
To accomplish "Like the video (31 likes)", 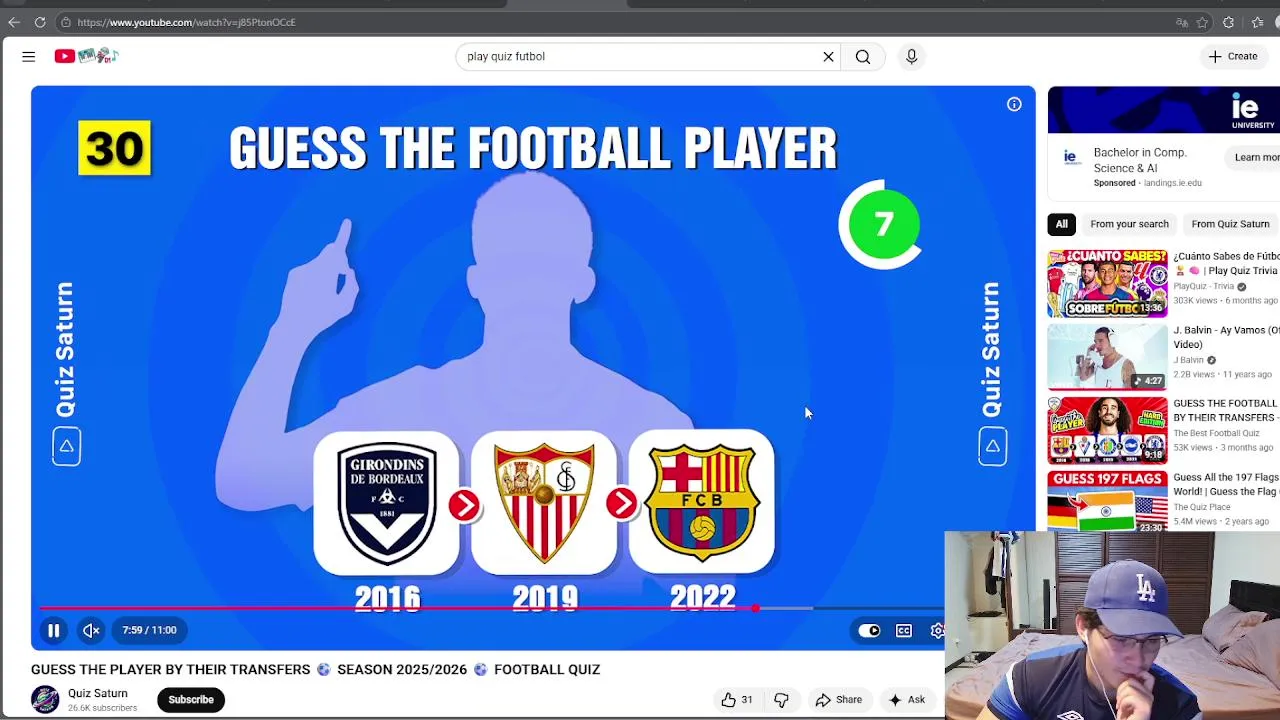I will 737,700.
